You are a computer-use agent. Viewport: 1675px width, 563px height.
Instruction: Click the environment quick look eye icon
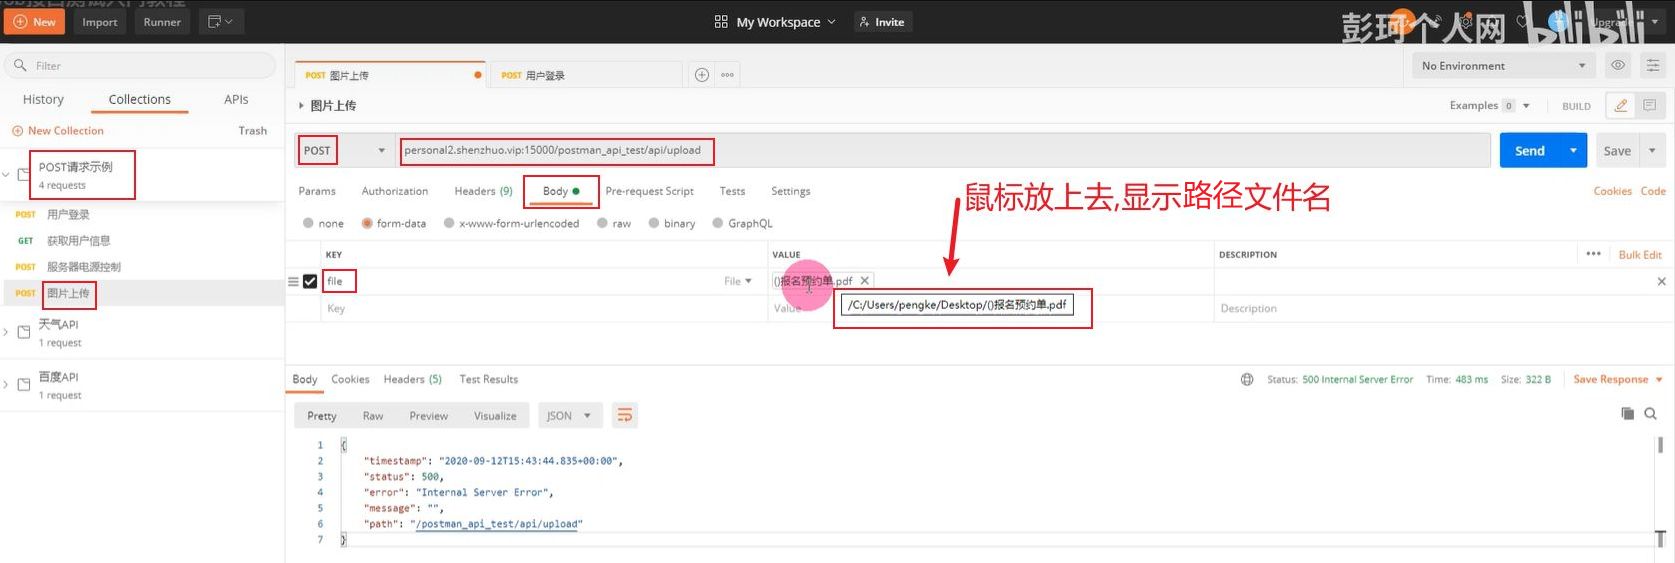[1617, 66]
